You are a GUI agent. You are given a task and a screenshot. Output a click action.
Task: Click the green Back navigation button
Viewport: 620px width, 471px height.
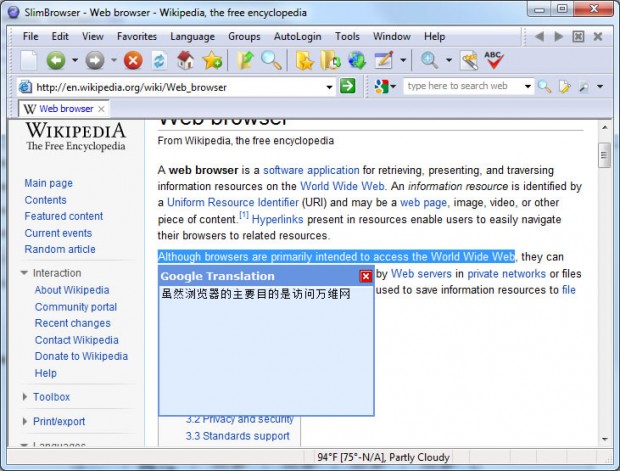pyautogui.click(x=55, y=61)
